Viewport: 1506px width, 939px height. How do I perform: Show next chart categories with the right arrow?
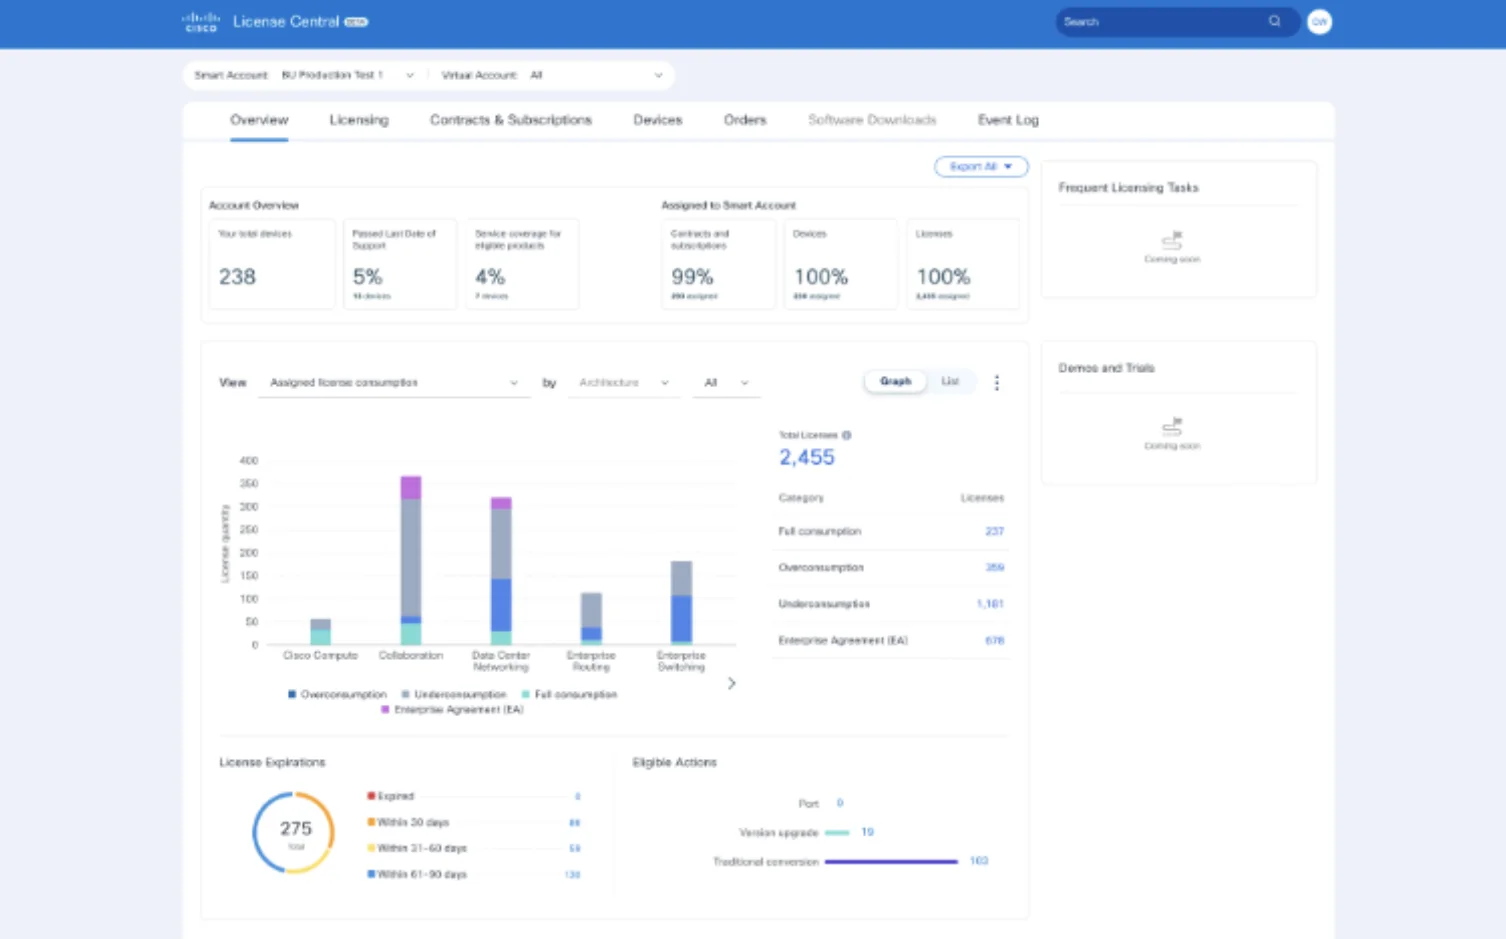[731, 683]
